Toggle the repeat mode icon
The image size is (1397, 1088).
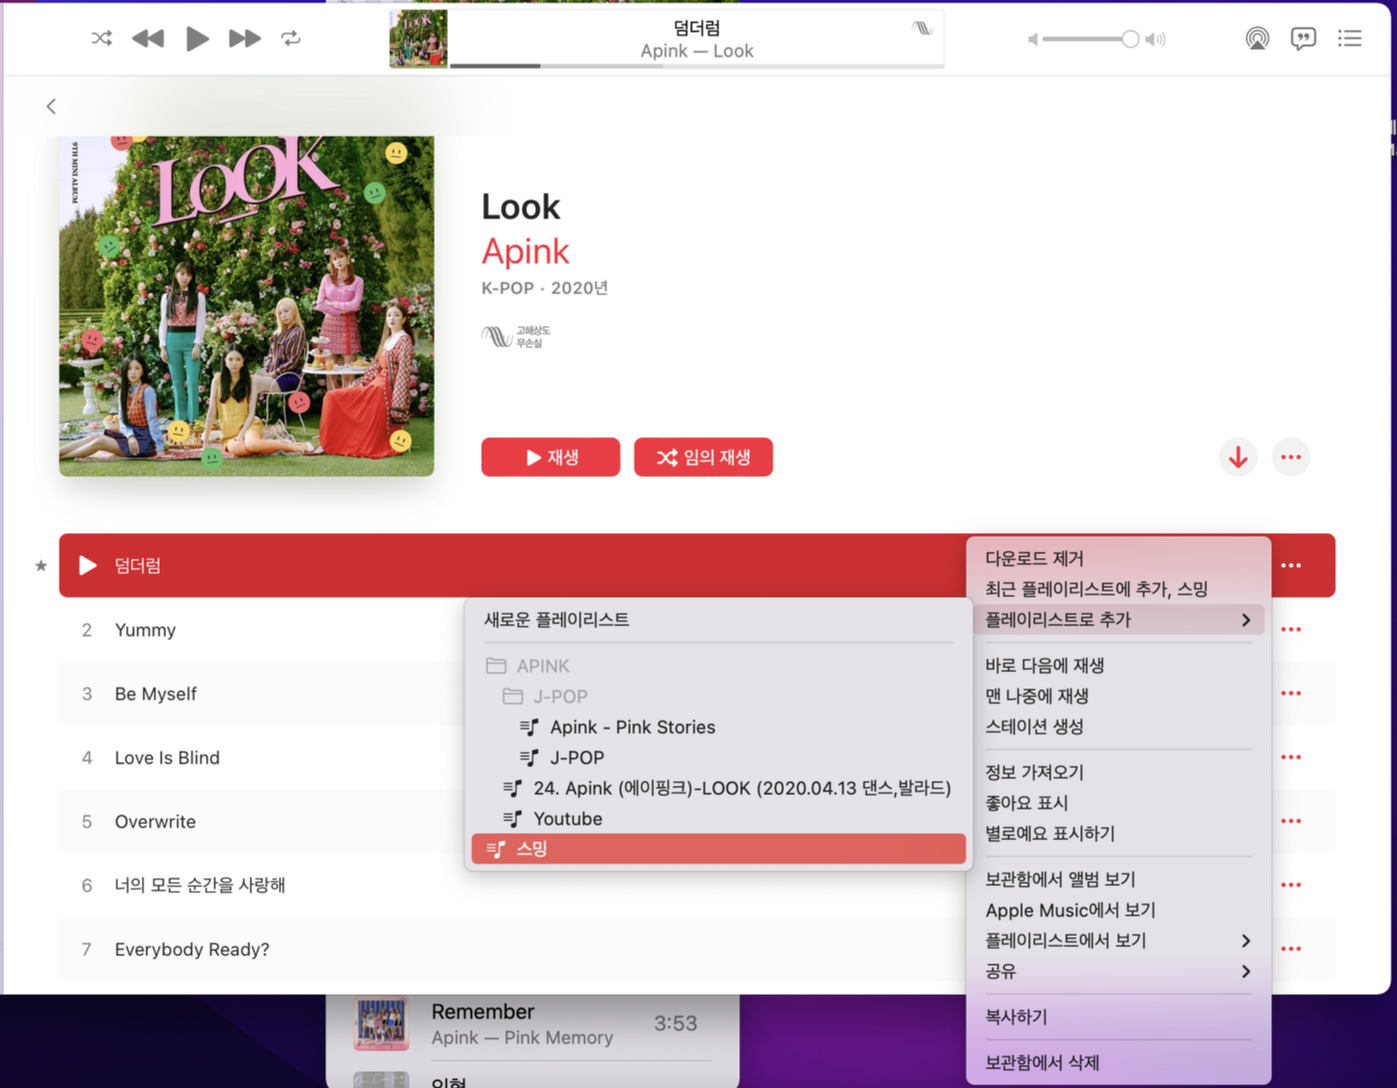291,38
